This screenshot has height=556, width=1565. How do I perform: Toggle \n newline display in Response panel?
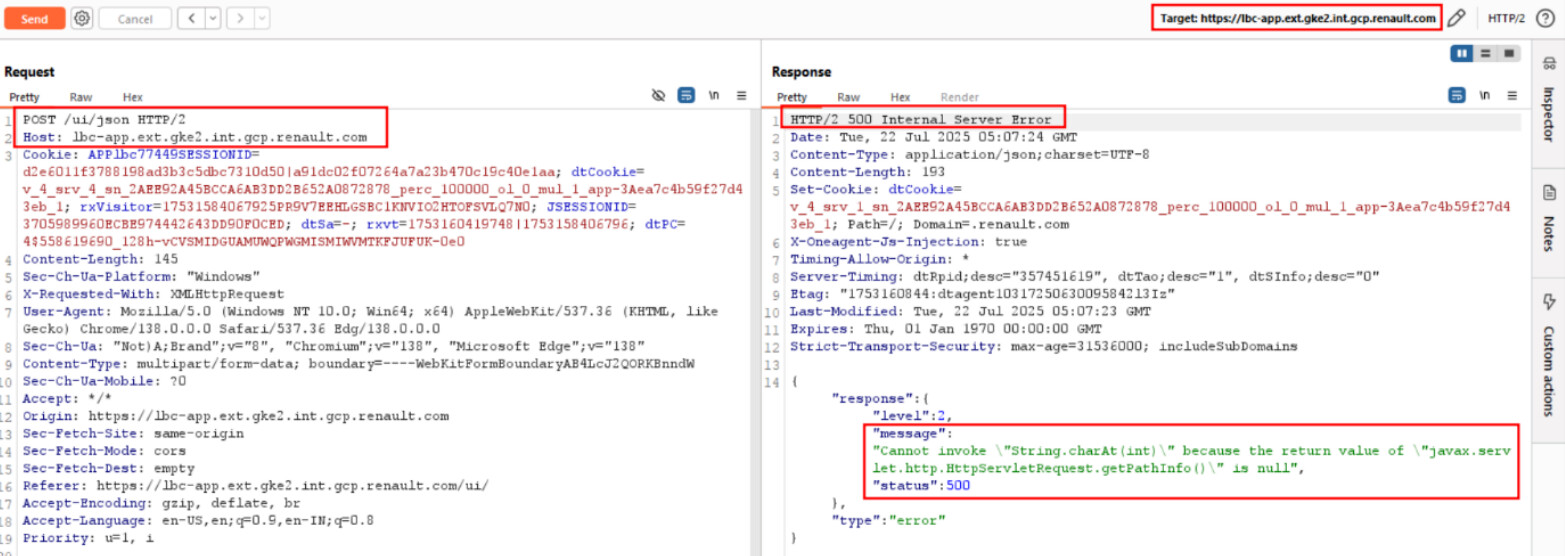coord(1485,96)
